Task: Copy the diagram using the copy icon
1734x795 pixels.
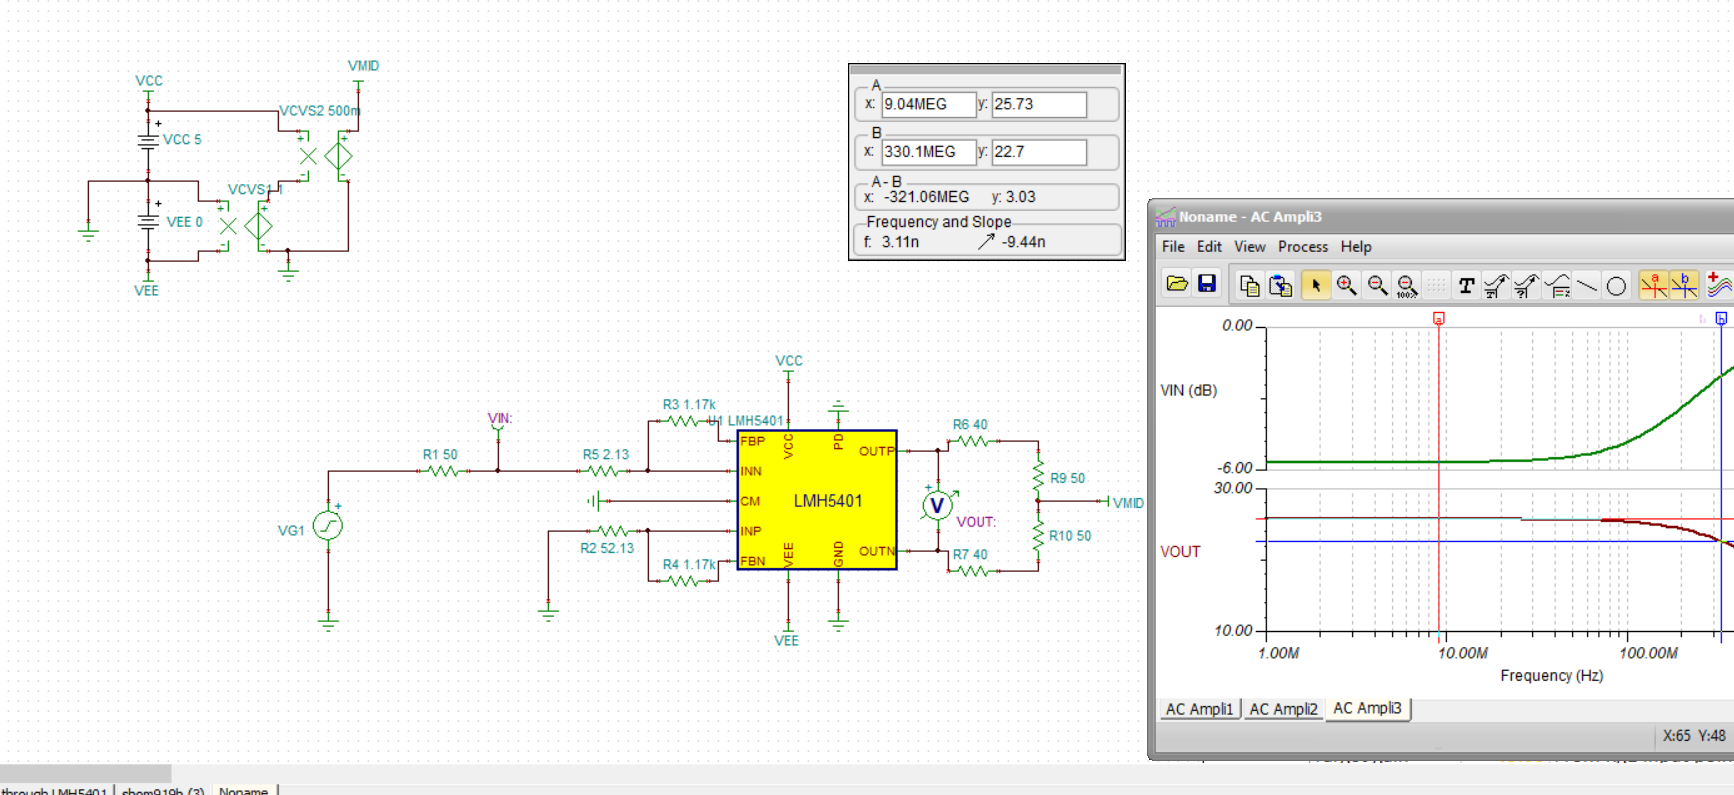Action: click(1249, 286)
